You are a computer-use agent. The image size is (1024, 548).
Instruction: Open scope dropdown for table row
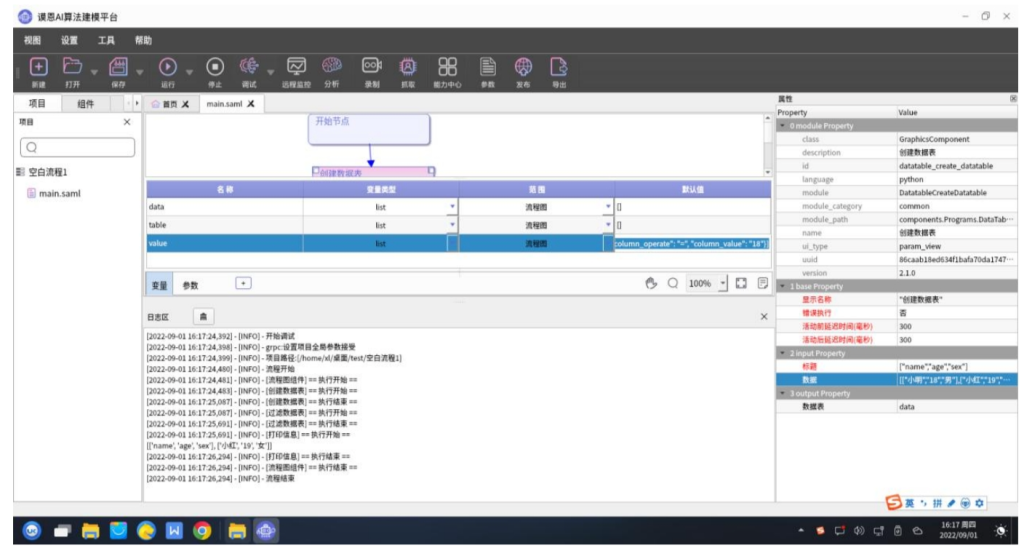click(x=608, y=225)
